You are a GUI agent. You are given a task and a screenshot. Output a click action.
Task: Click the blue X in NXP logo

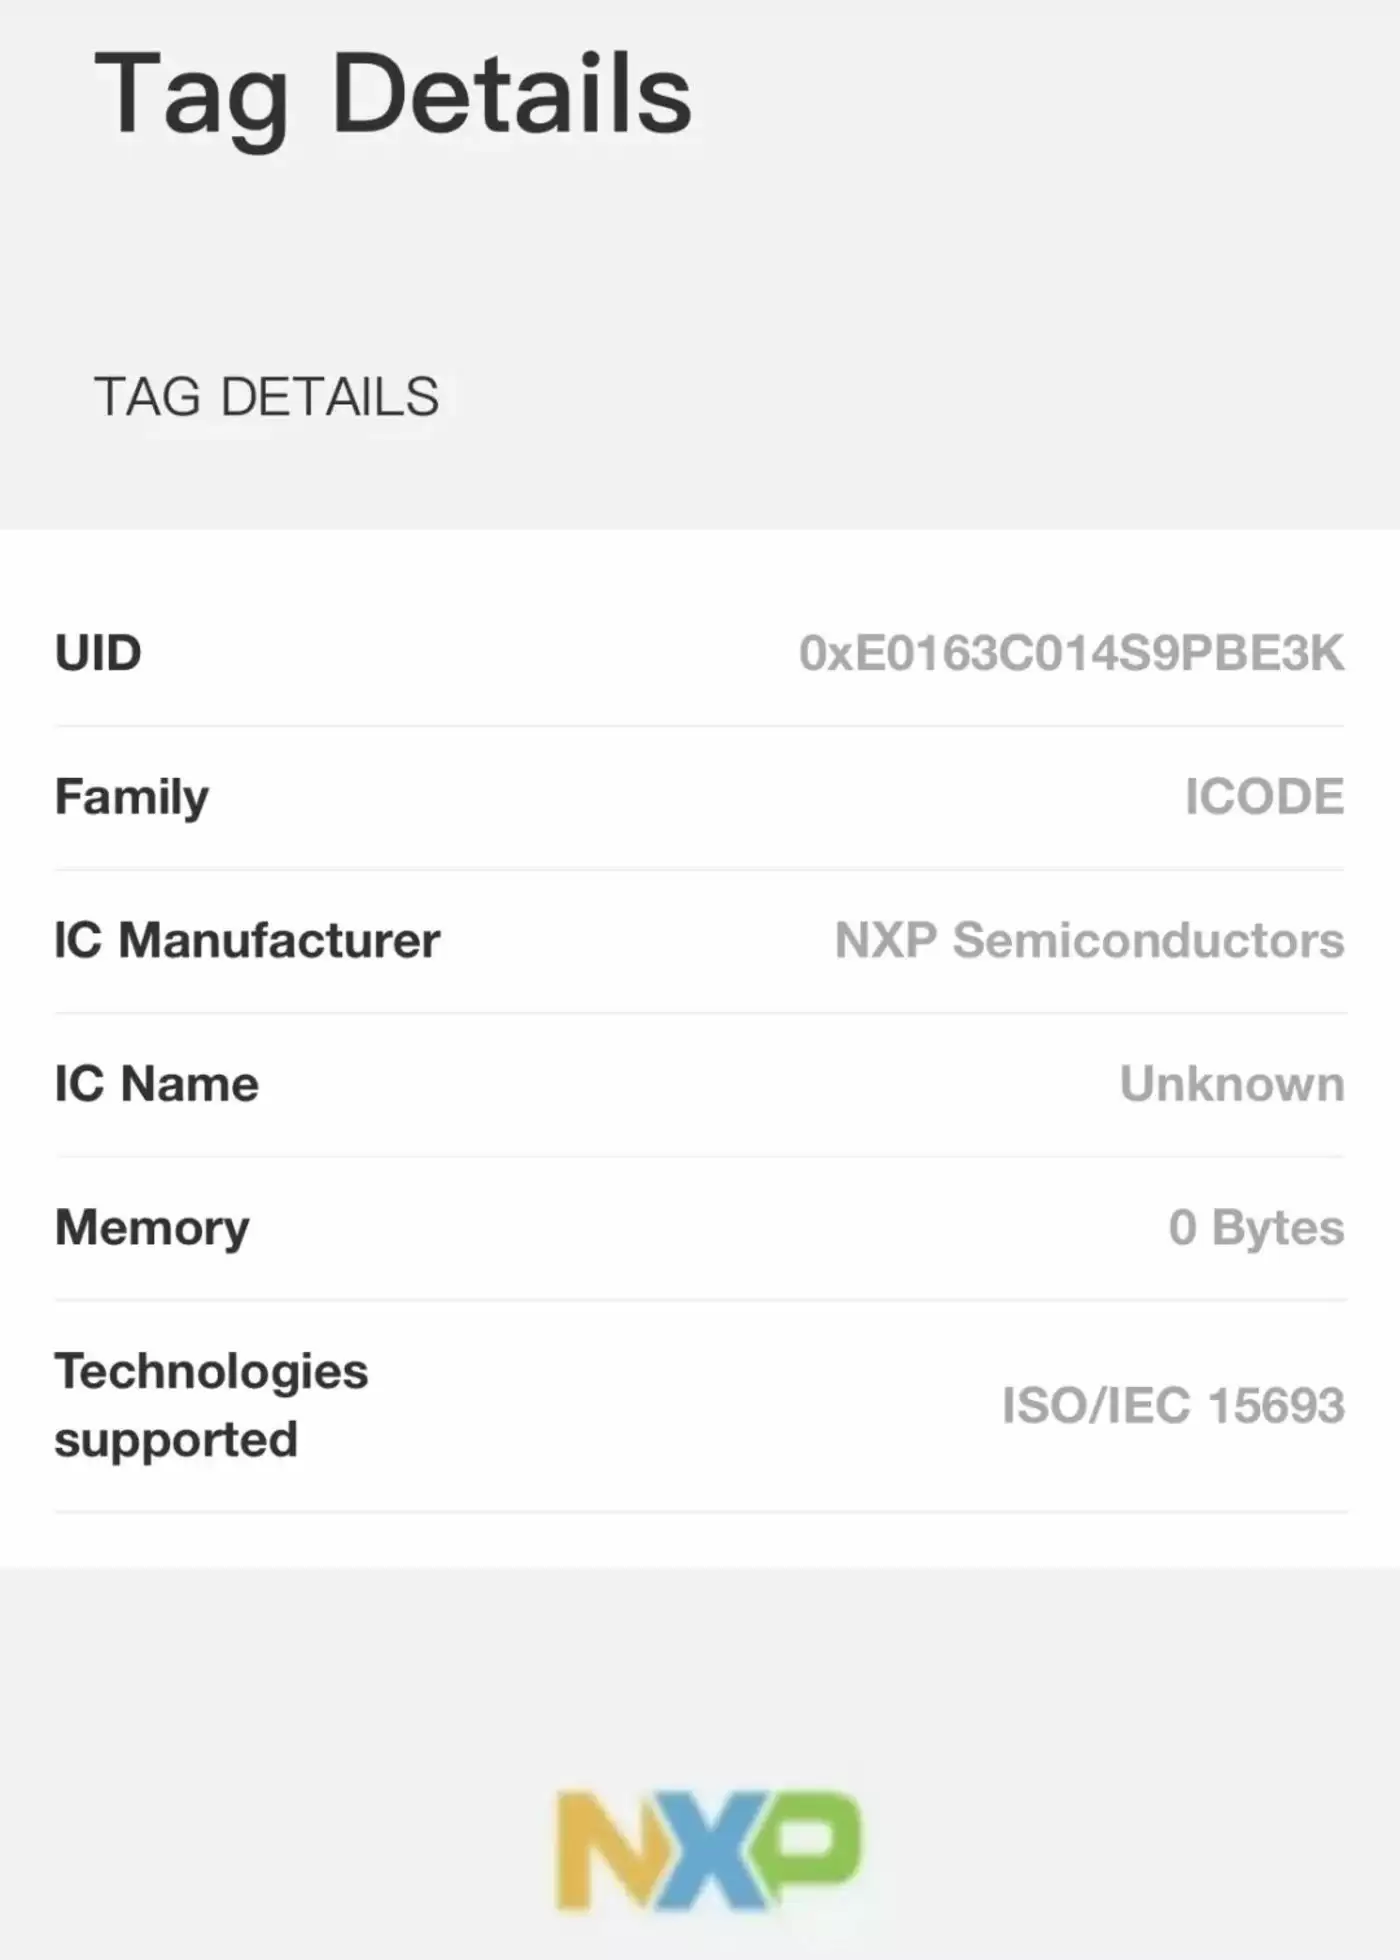(712, 1850)
